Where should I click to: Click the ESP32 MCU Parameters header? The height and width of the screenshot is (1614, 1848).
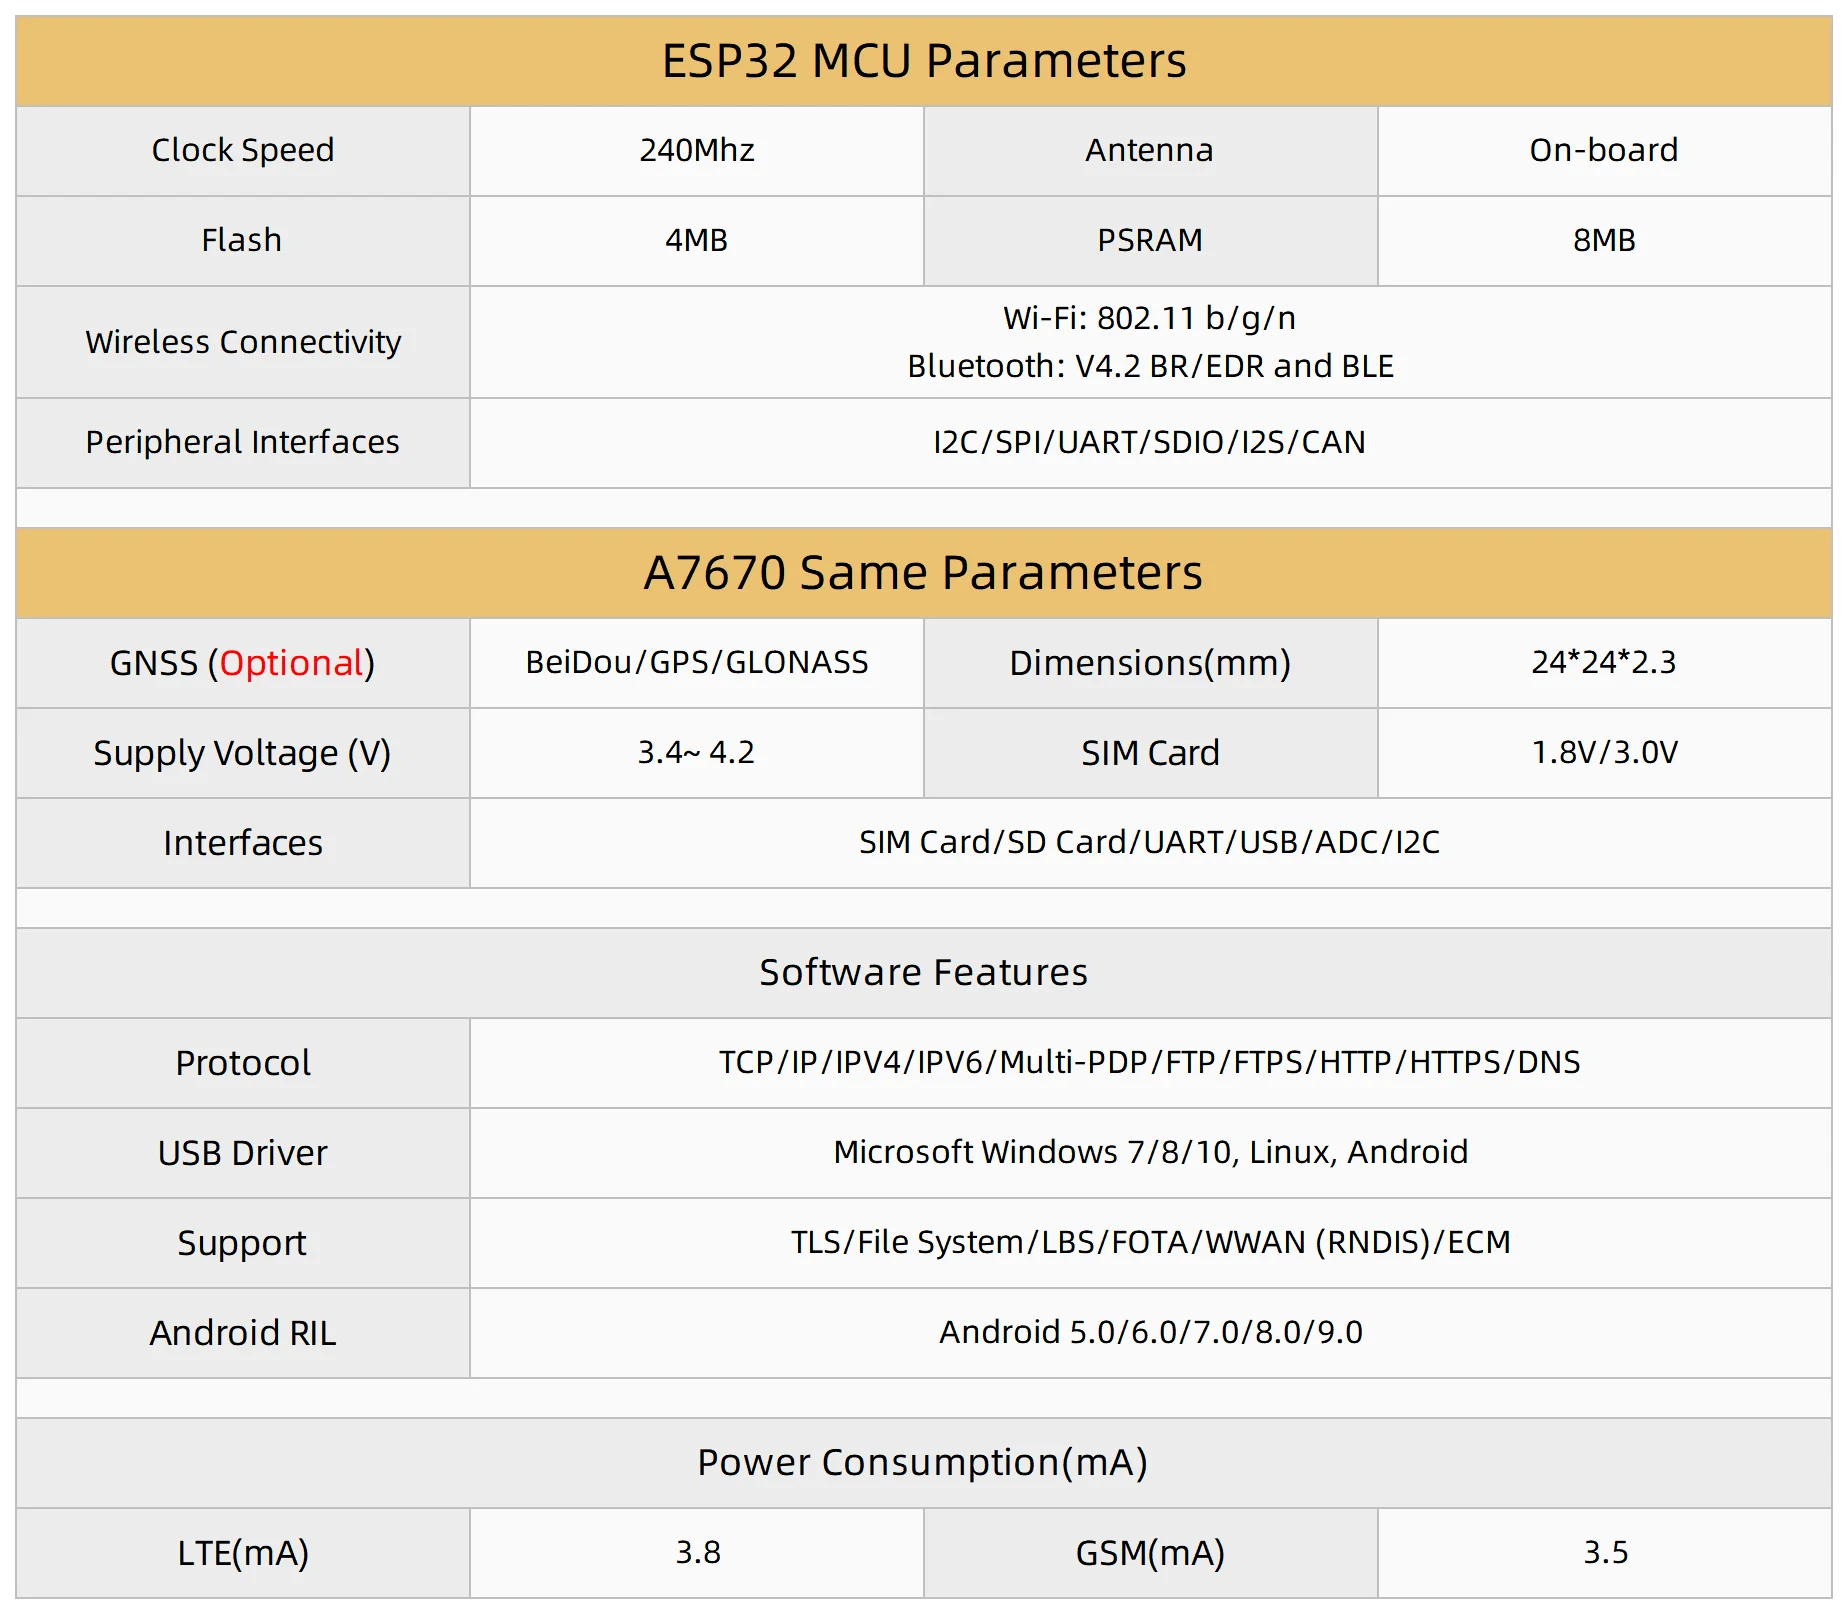[923, 61]
